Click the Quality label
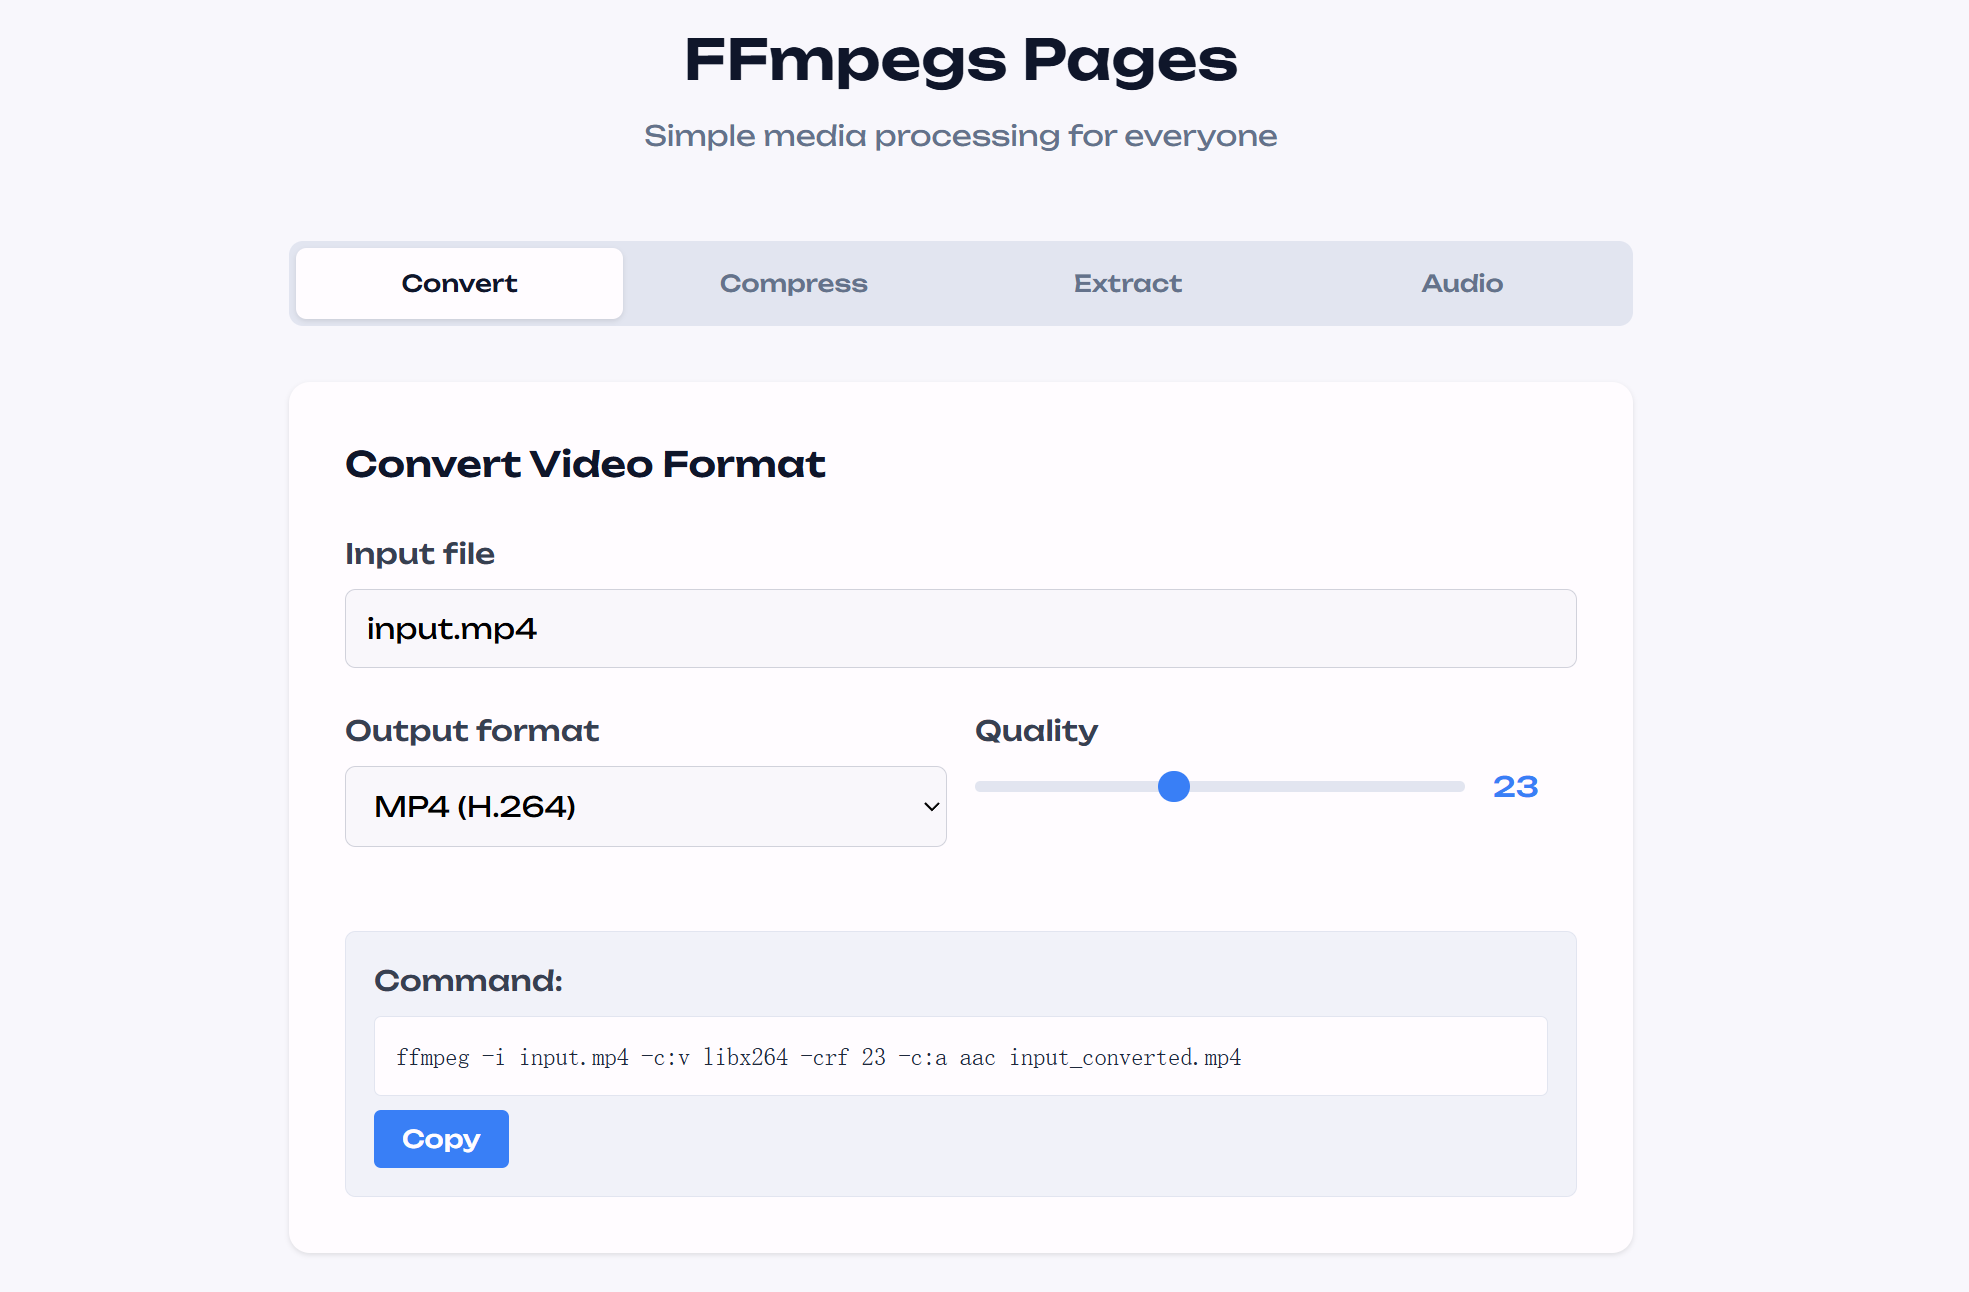Screen dimensions: 1969x1292 pyautogui.click(x=1036, y=731)
